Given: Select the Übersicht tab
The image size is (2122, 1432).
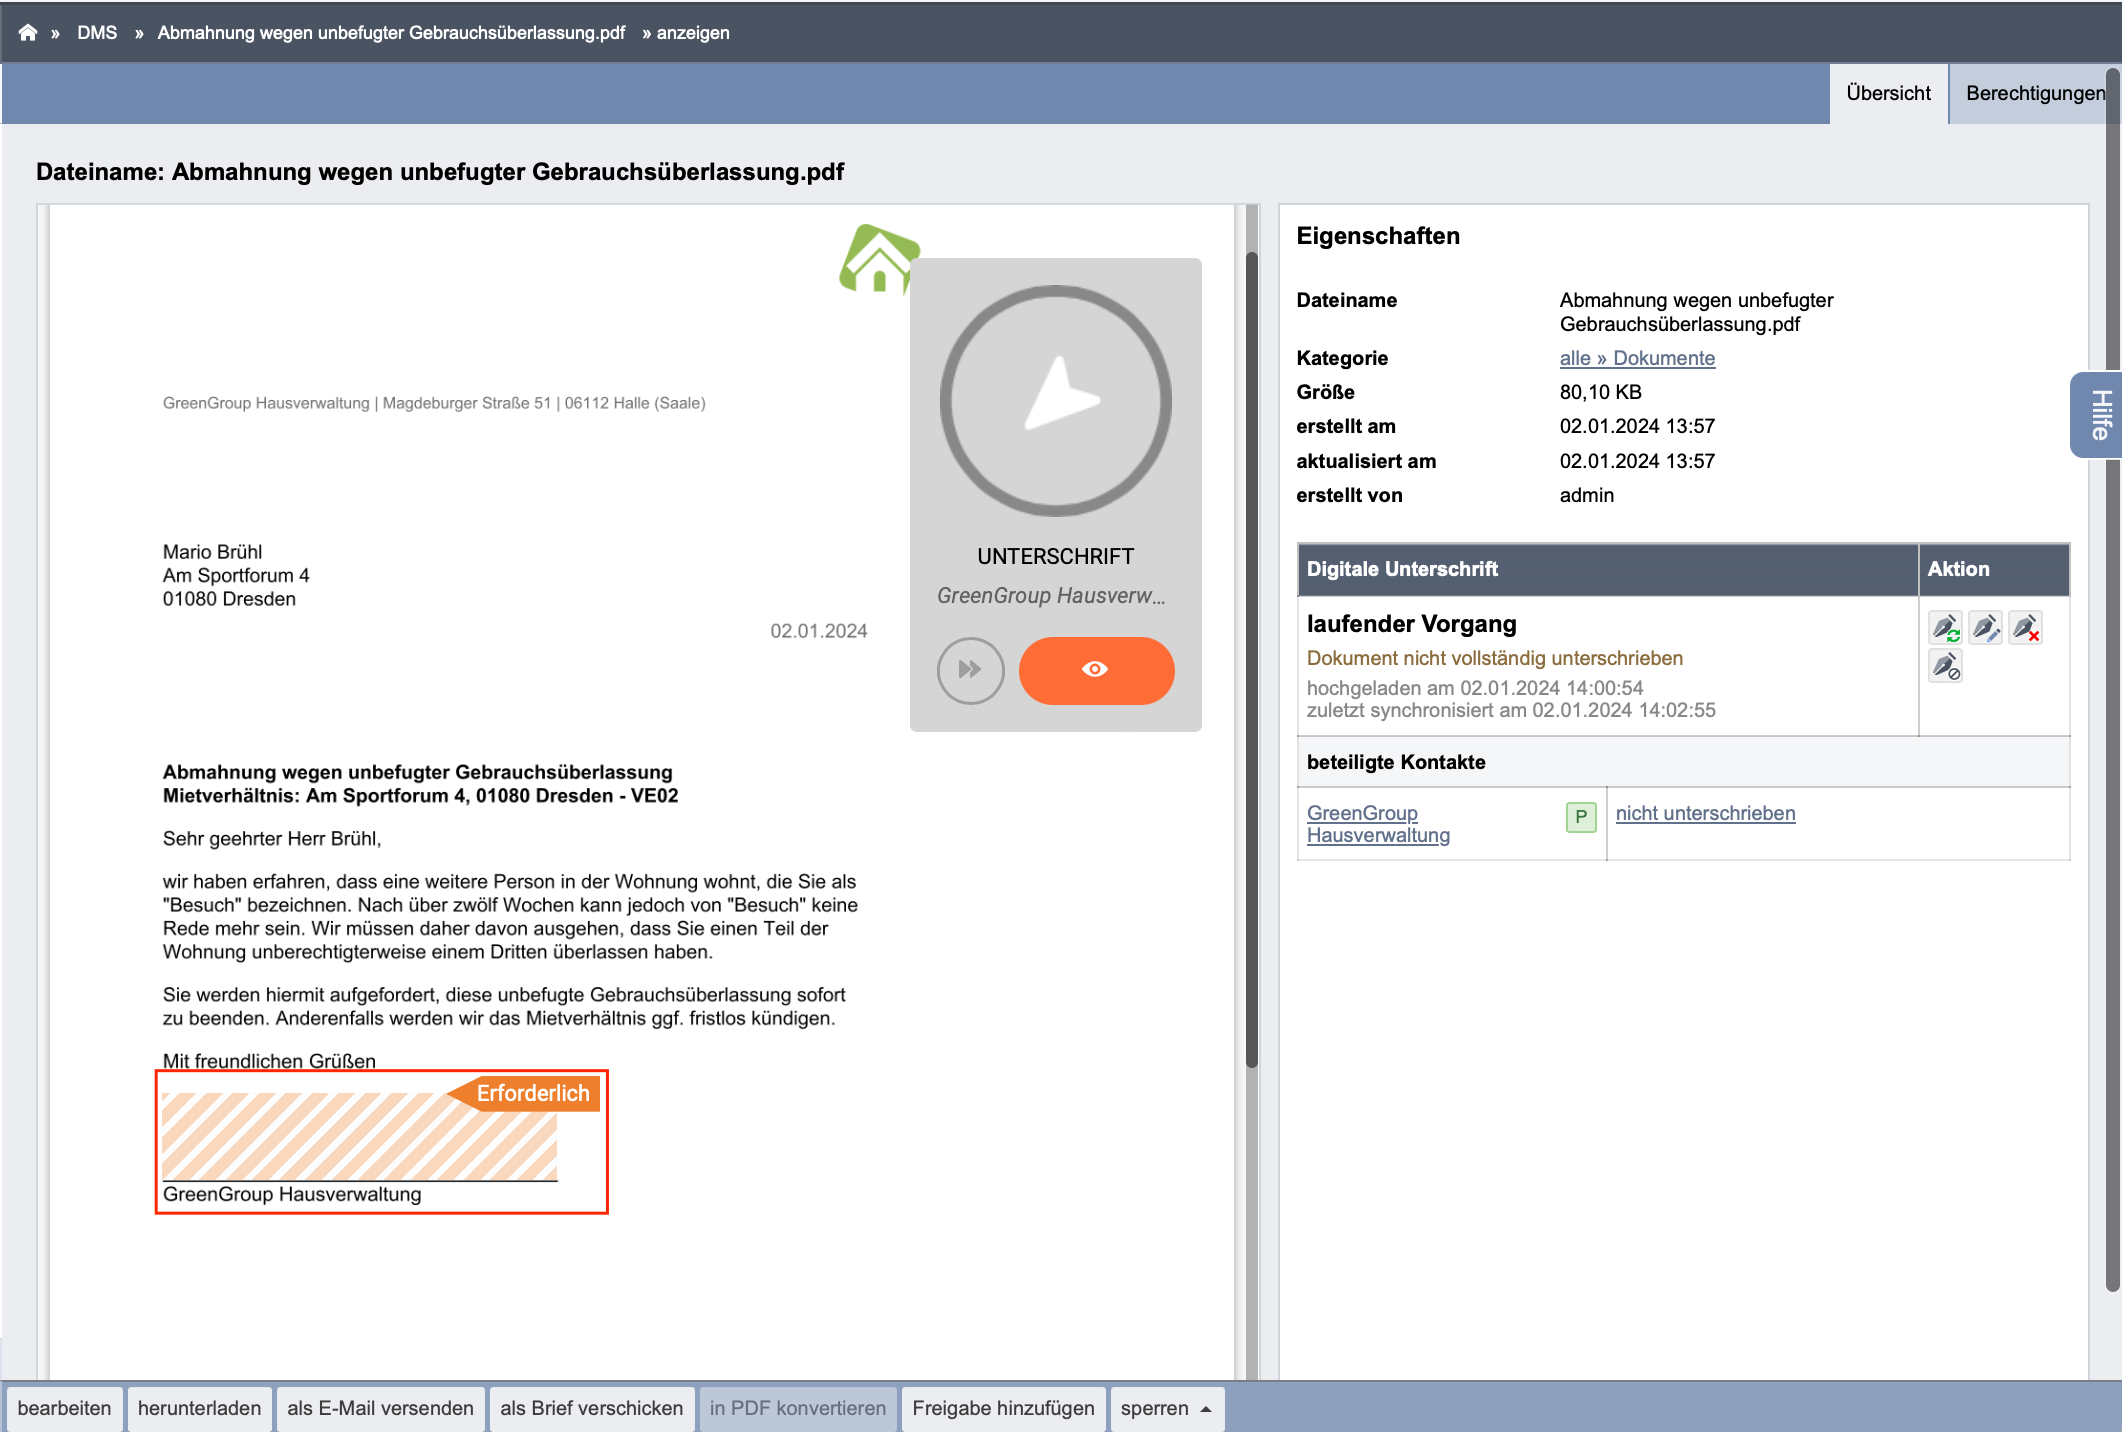Looking at the screenshot, I should pyautogui.click(x=1888, y=93).
